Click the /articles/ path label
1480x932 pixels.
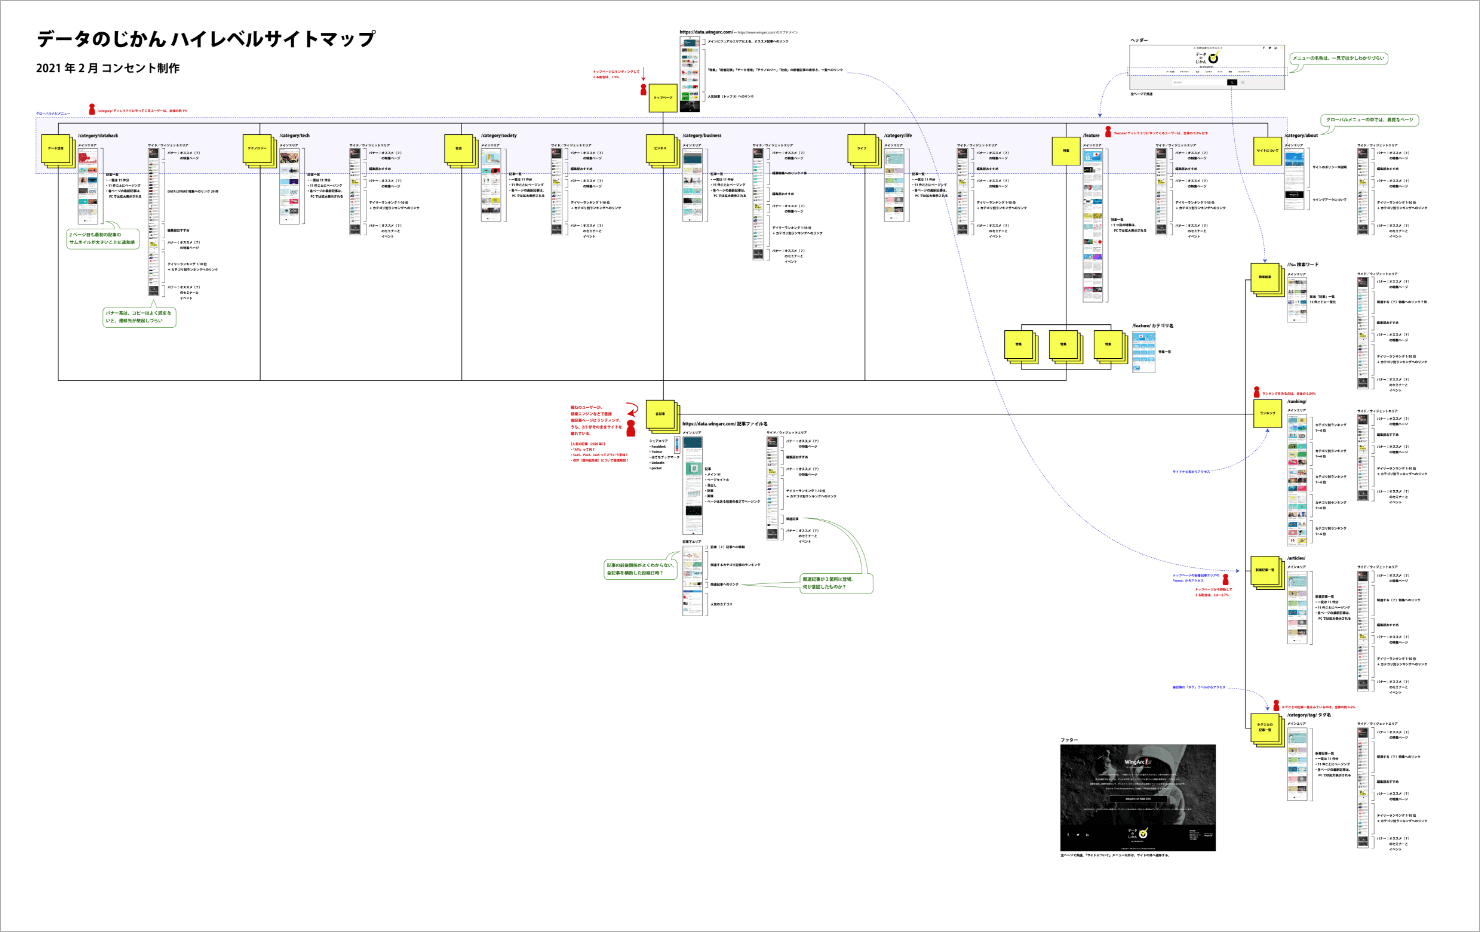point(1296,558)
